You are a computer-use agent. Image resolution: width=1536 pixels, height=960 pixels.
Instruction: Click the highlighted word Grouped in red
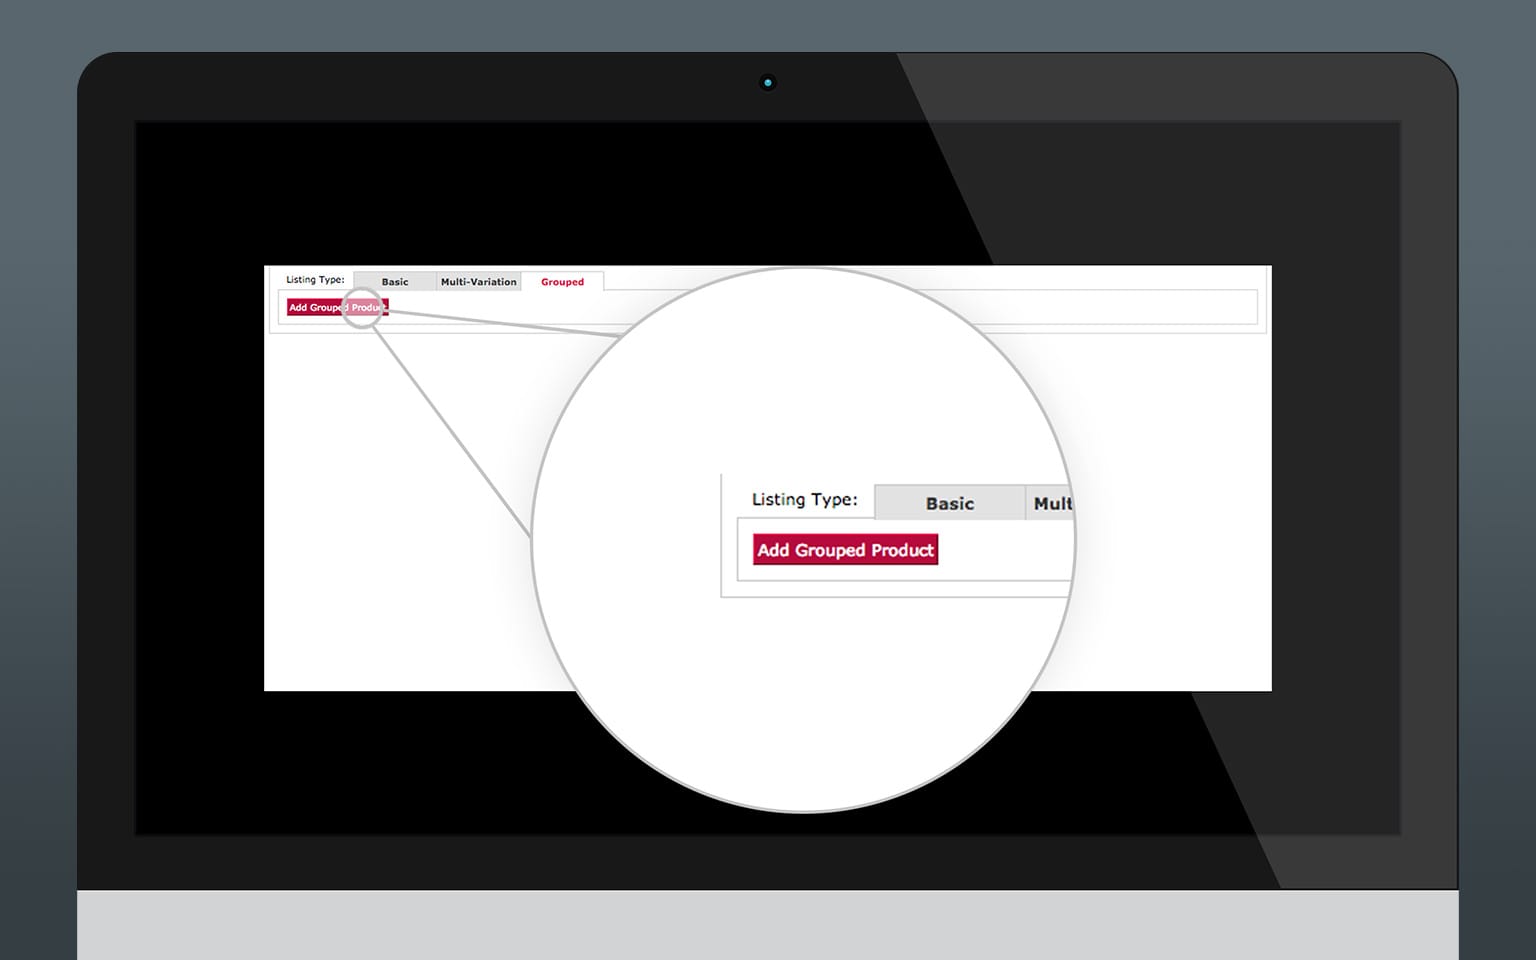click(562, 282)
